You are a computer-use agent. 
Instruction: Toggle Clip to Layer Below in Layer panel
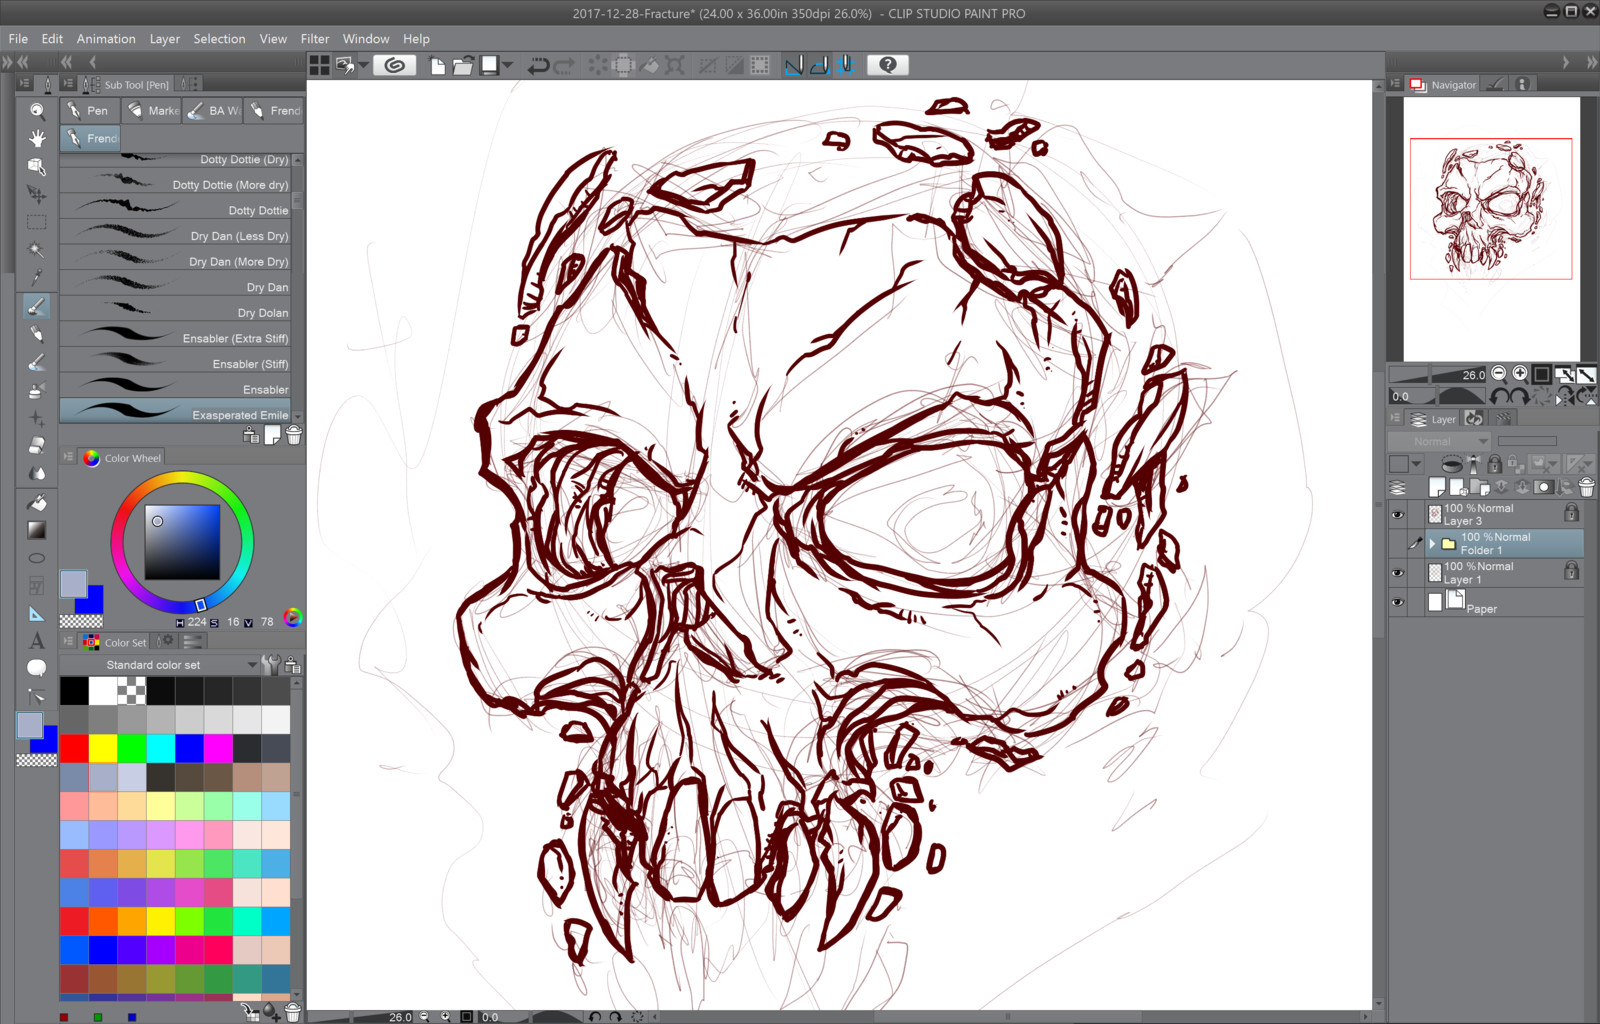coord(1452,464)
